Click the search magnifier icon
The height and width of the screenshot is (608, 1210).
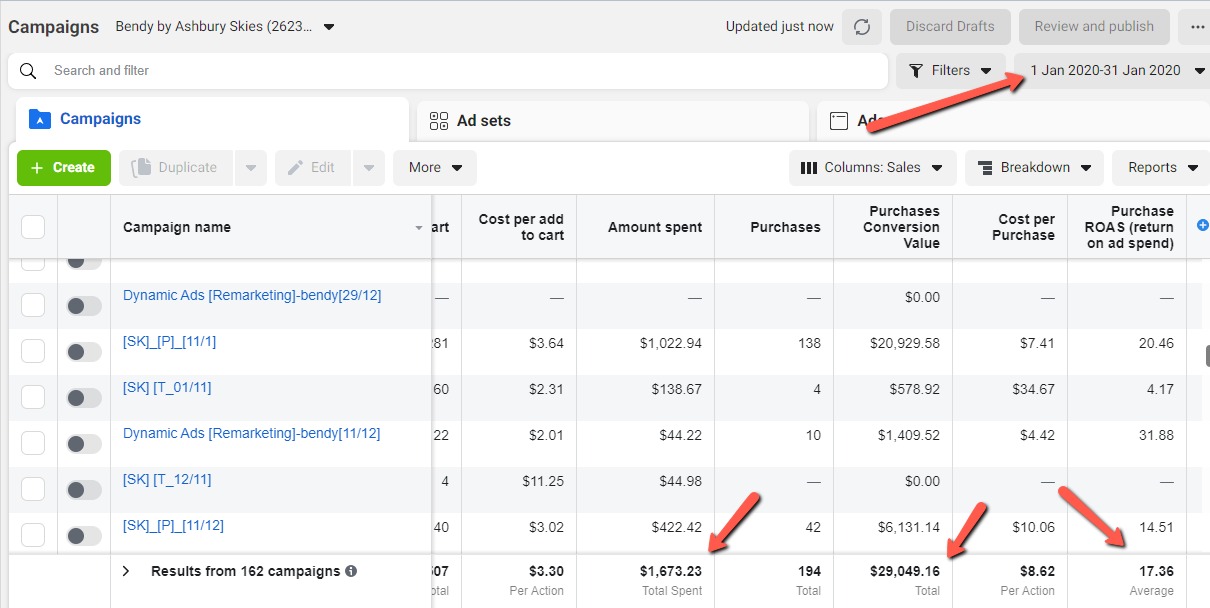(27, 71)
